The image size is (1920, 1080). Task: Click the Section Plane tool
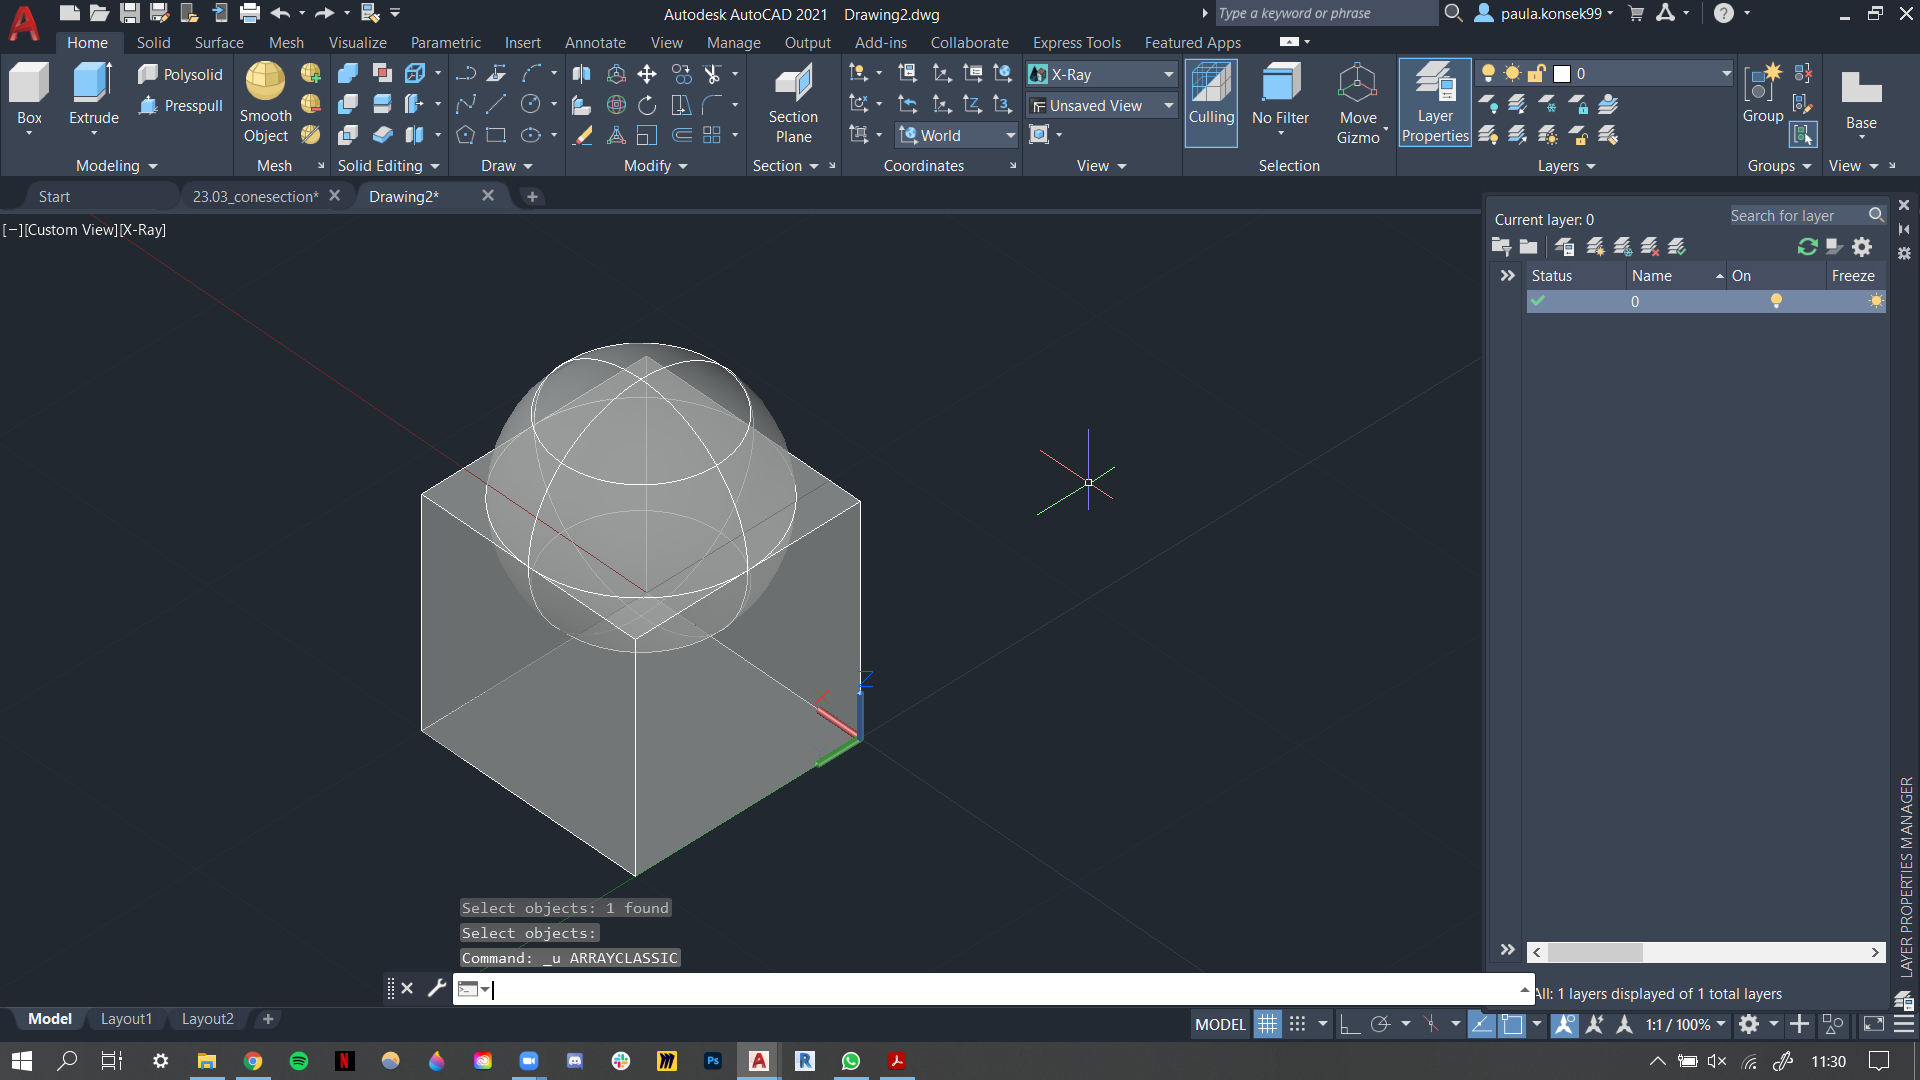click(x=793, y=103)
